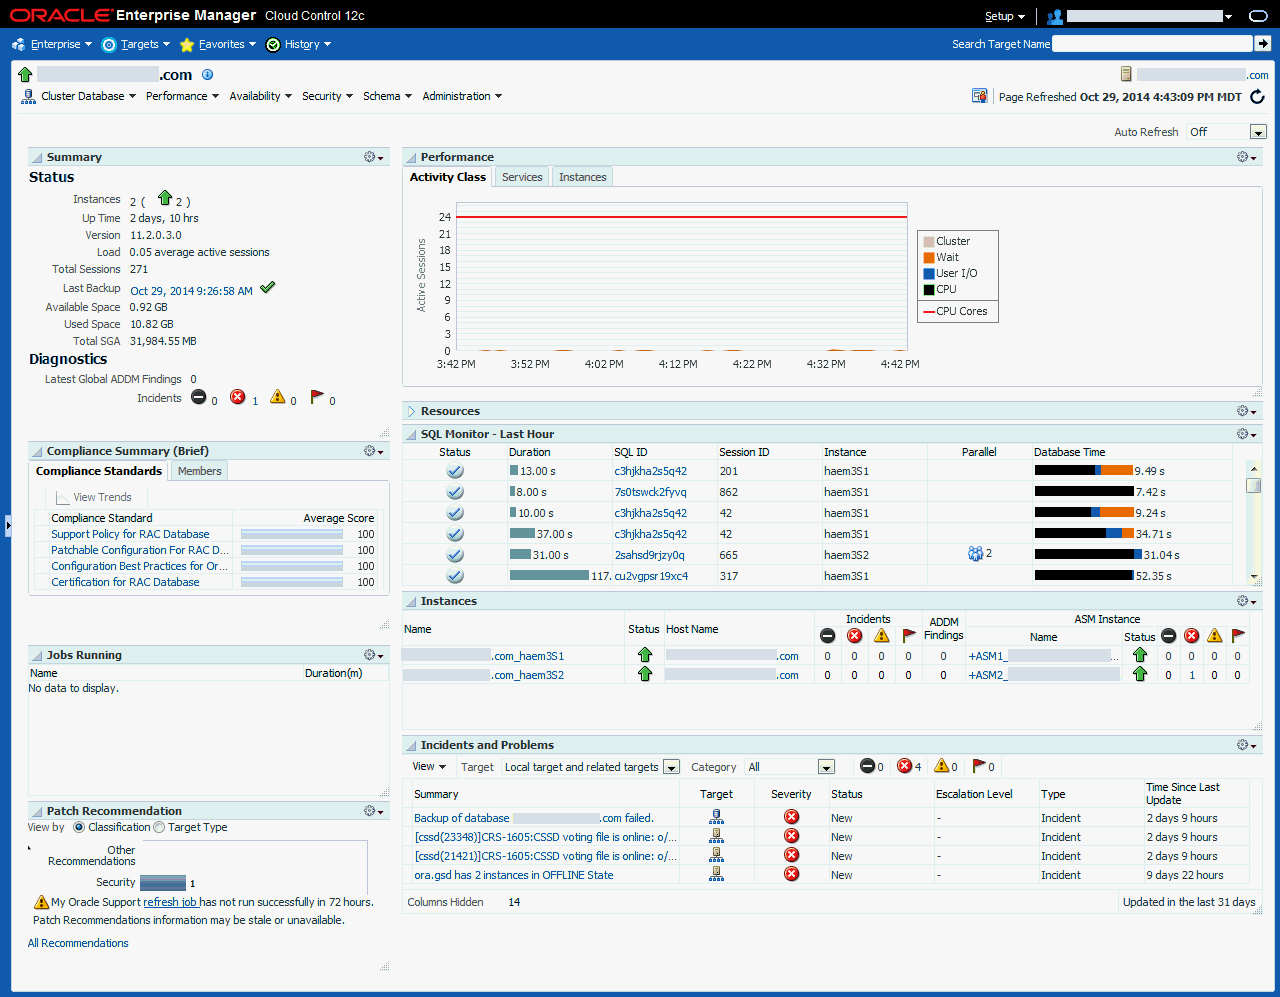Click the refresh page icon
The image size is (1280, 997).
(x=1257, y=97)
